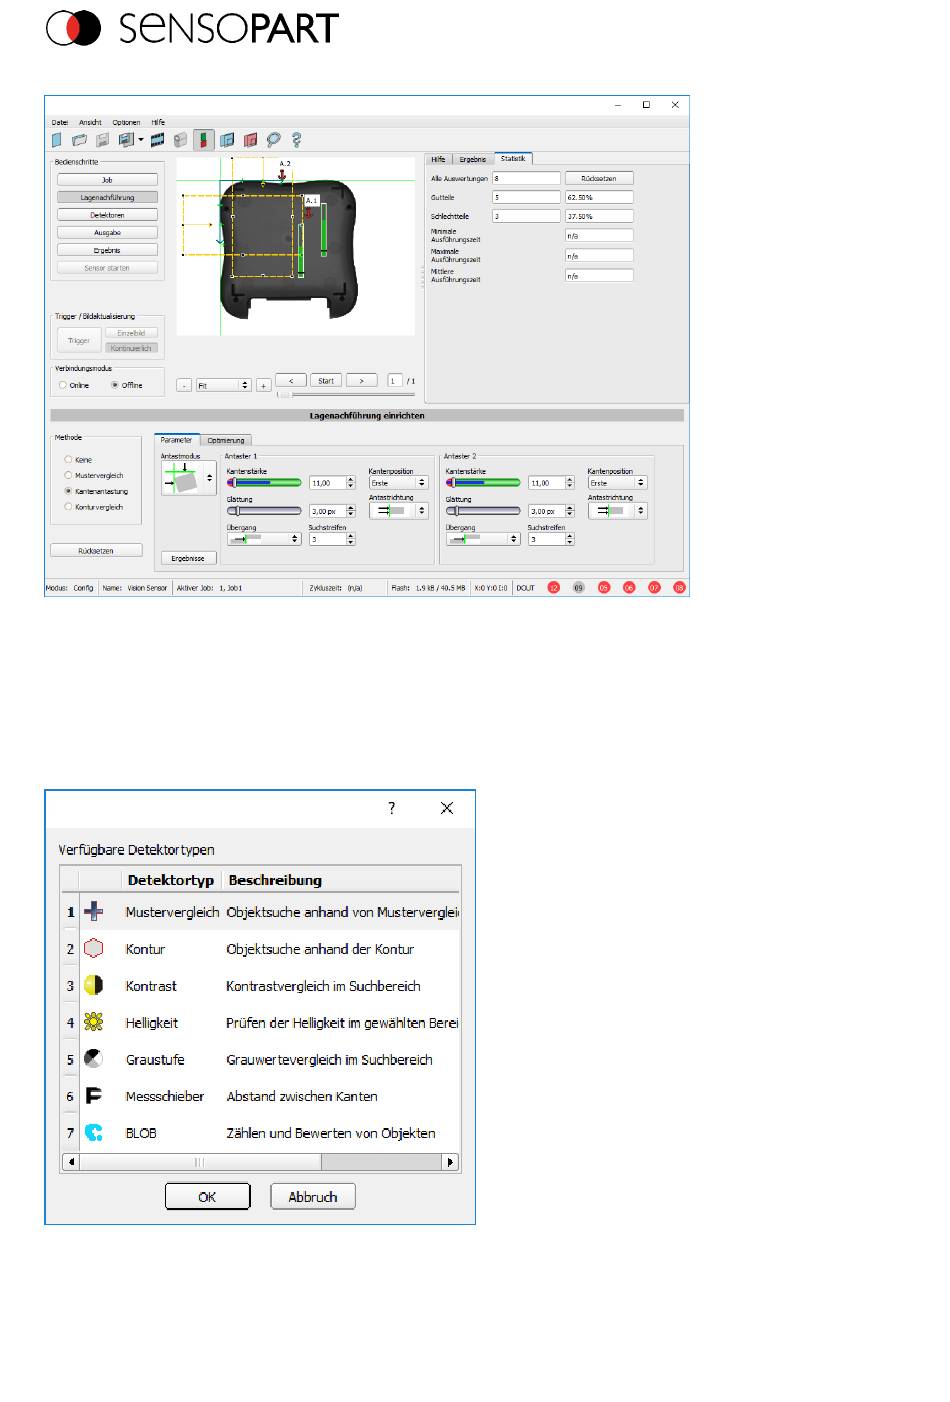This screenshot has height=1402, width=950.
Task: Click Abbruch in detector type dialog
Action: click(x=313, y=1196)
